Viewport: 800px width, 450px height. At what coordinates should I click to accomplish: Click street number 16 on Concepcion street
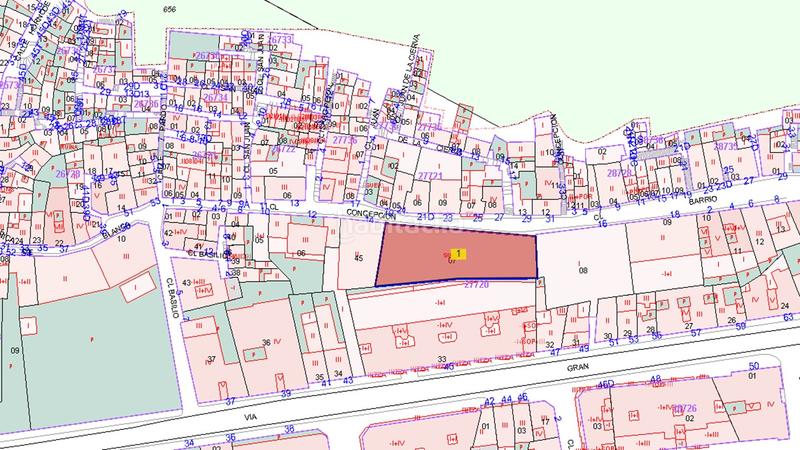point(602,224)
